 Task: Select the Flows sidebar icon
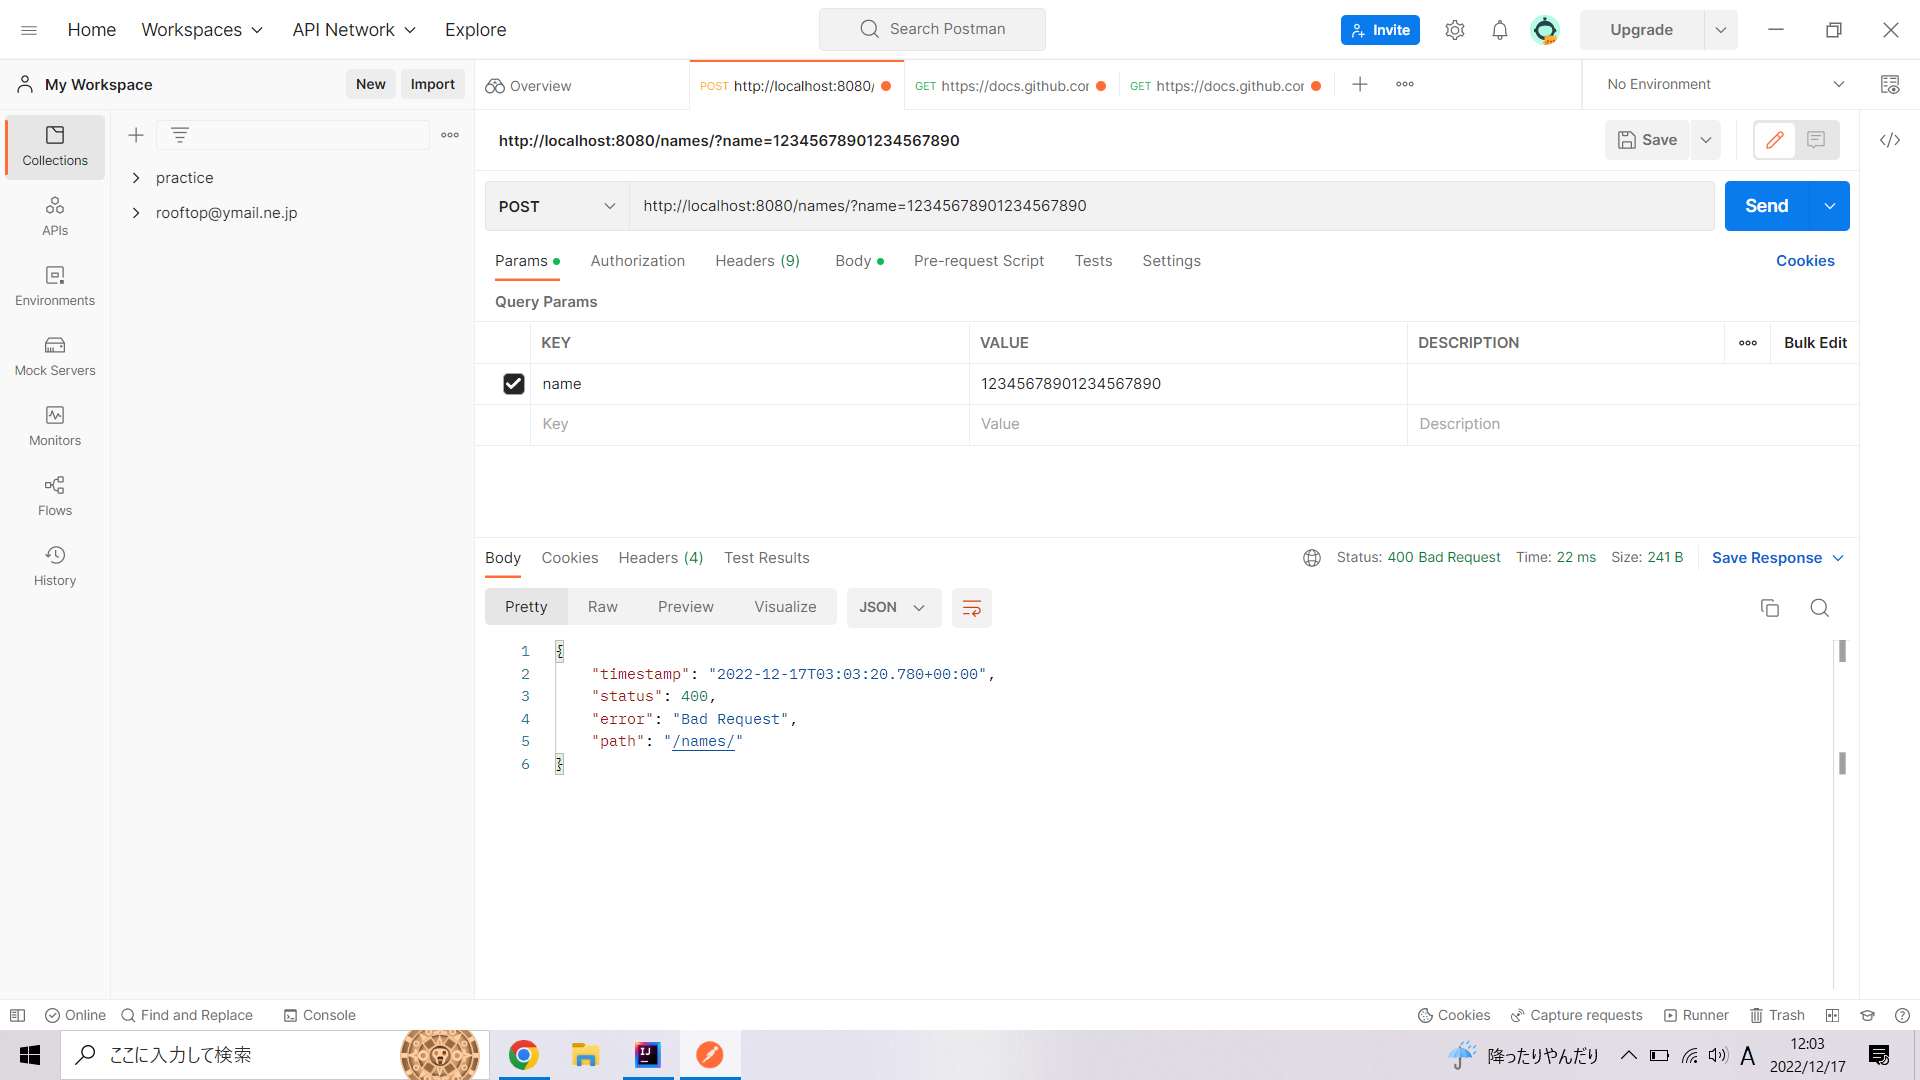[x=54, y=495]
